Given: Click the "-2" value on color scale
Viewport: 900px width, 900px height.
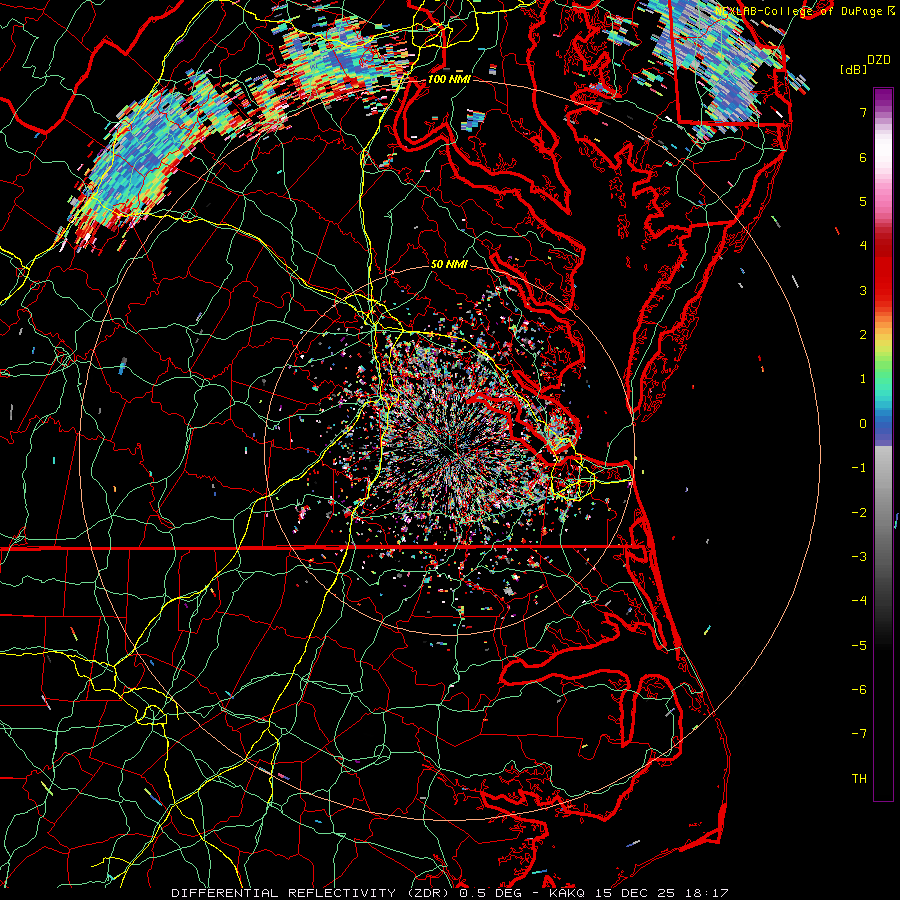Looking at the screenshot, I should (x=859, y=513).
